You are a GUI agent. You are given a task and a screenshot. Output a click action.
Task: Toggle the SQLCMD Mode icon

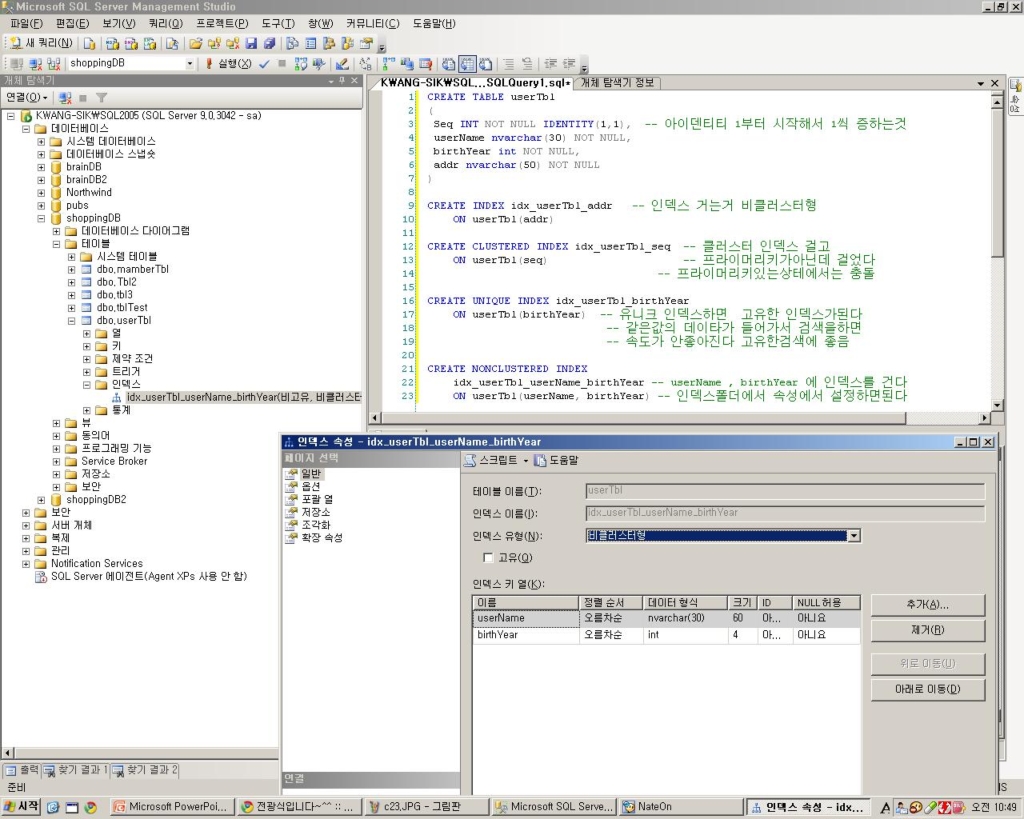425,63
